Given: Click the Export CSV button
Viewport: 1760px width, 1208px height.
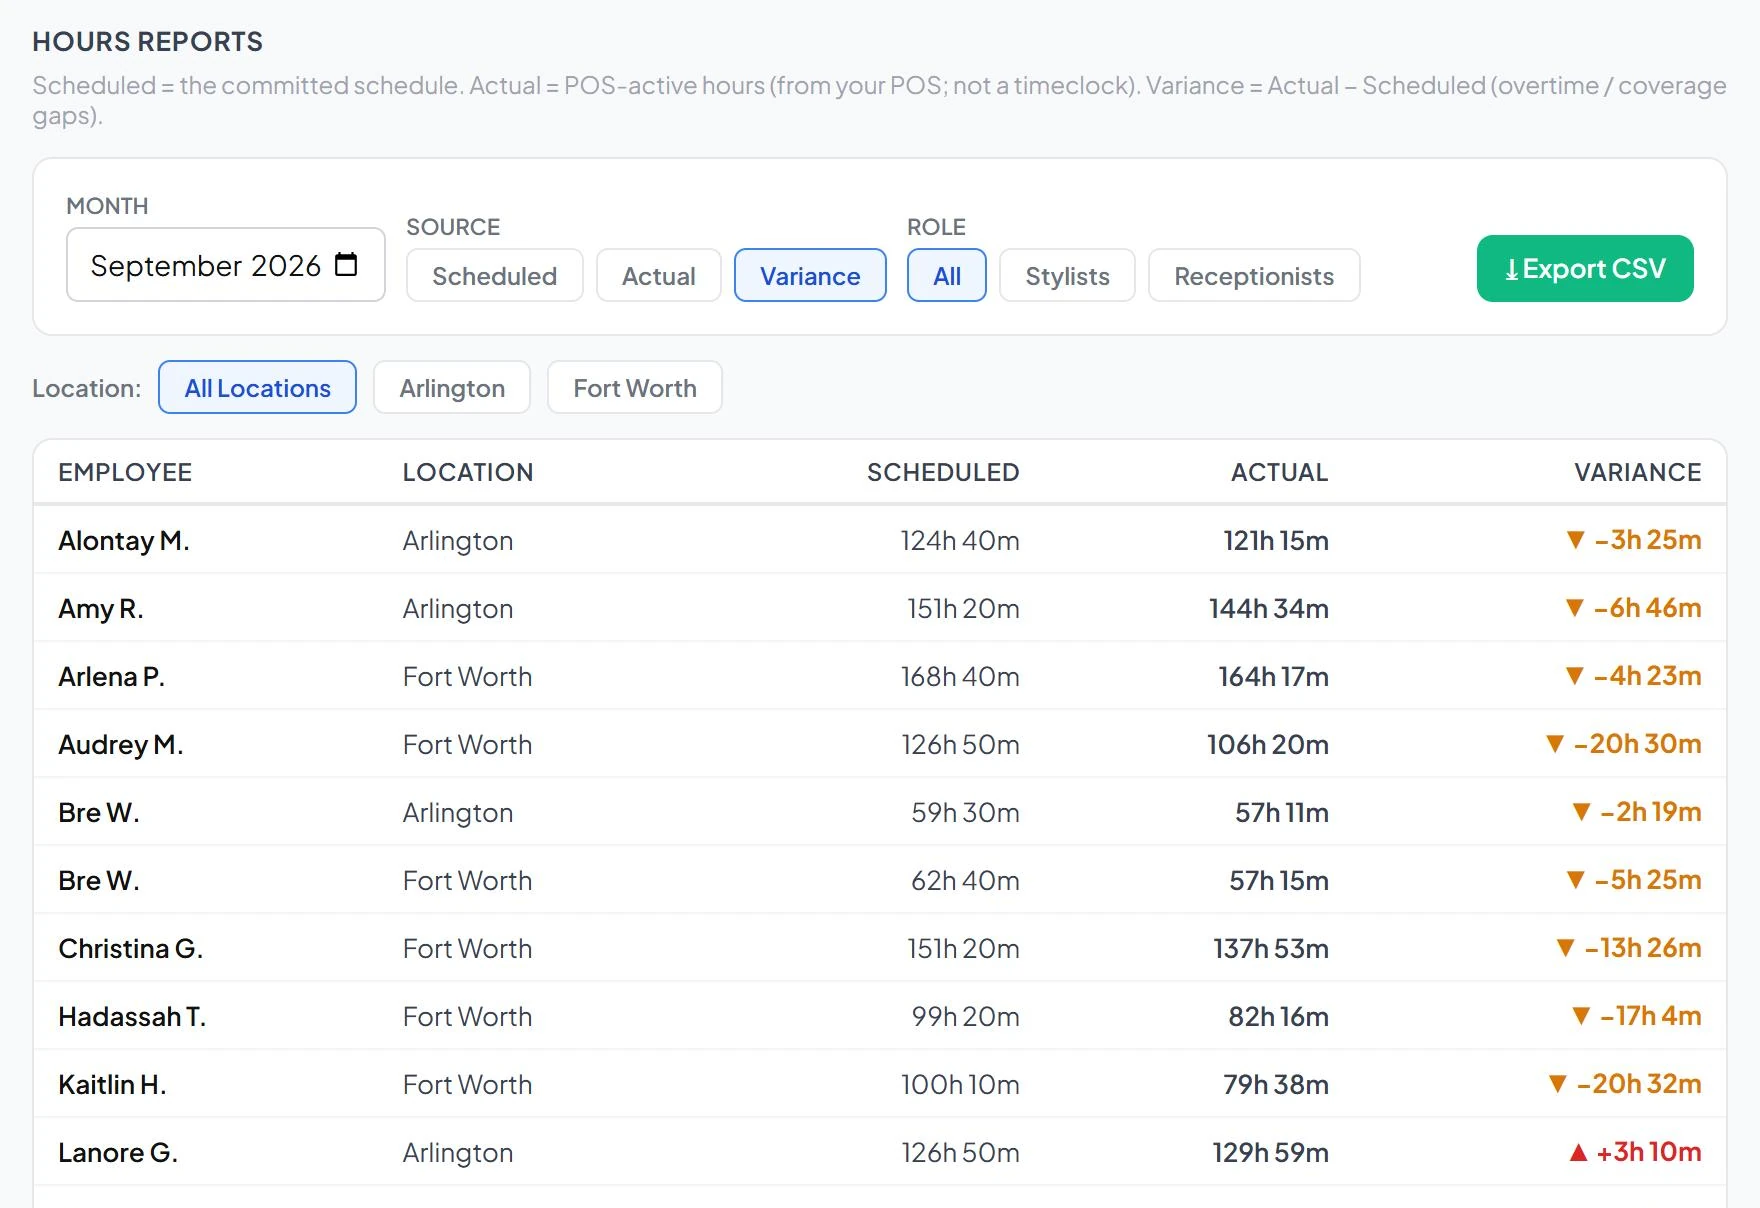Looking at the screenshot, I should point(1585,269).
